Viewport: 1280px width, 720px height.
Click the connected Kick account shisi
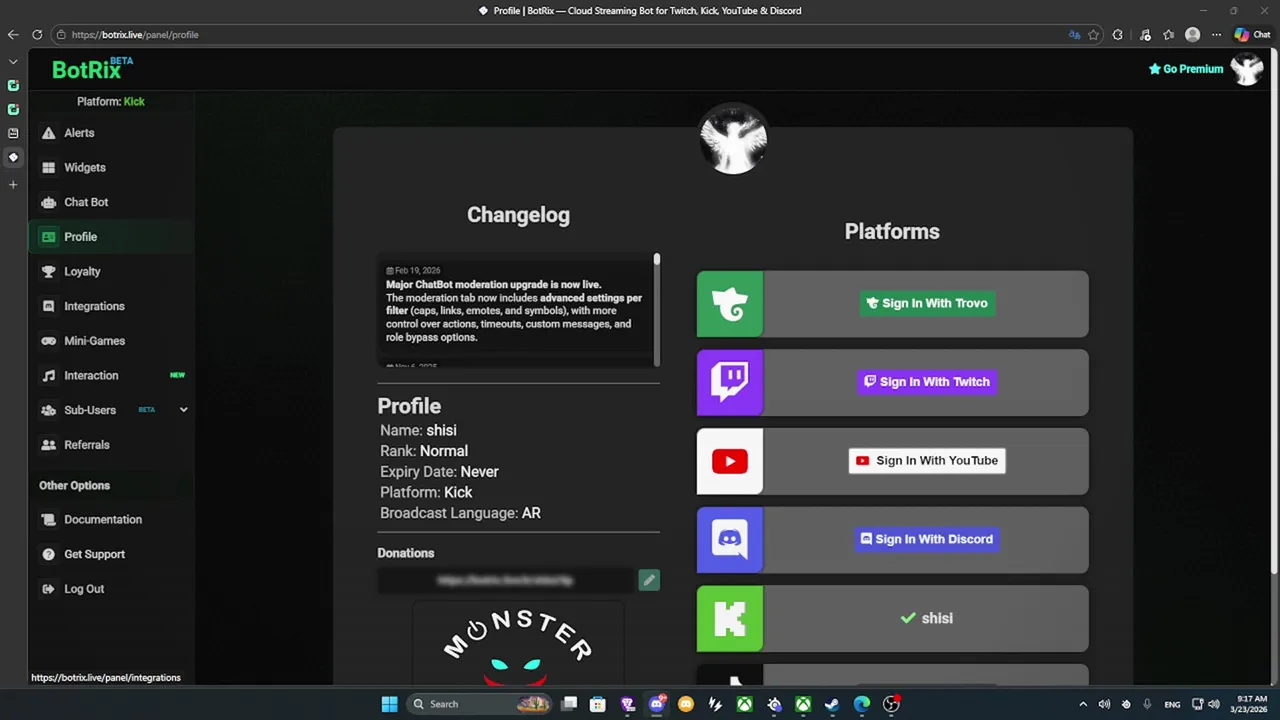click(926, 619)
